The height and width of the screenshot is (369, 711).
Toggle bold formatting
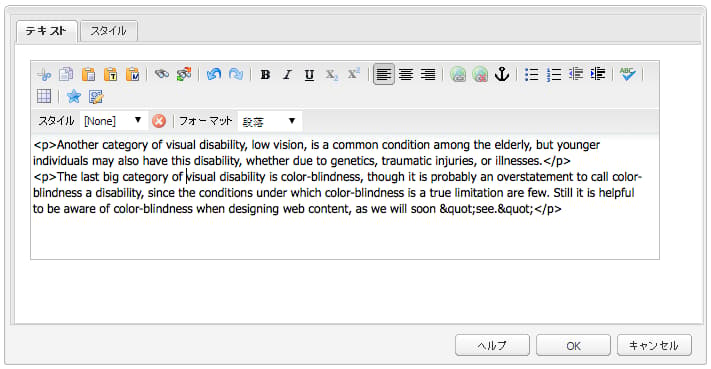point(265,74)
